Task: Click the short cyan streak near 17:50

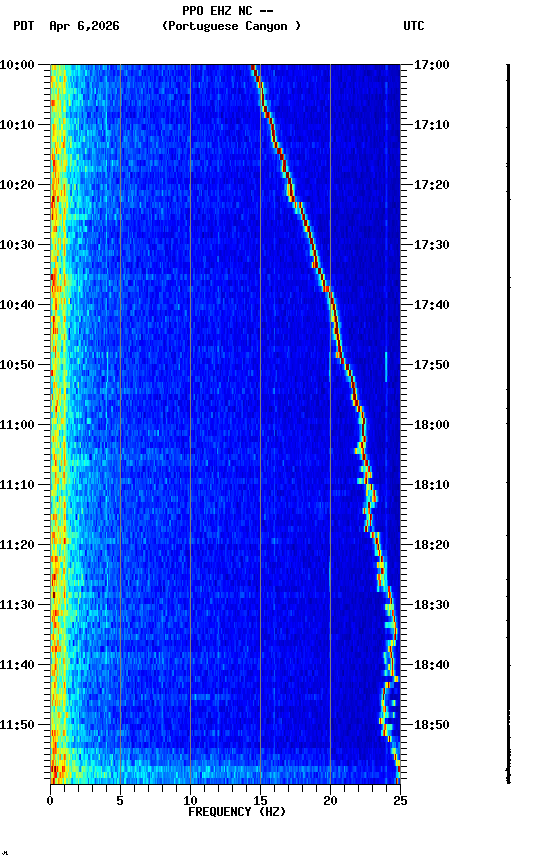Action: tap(386, 366)
